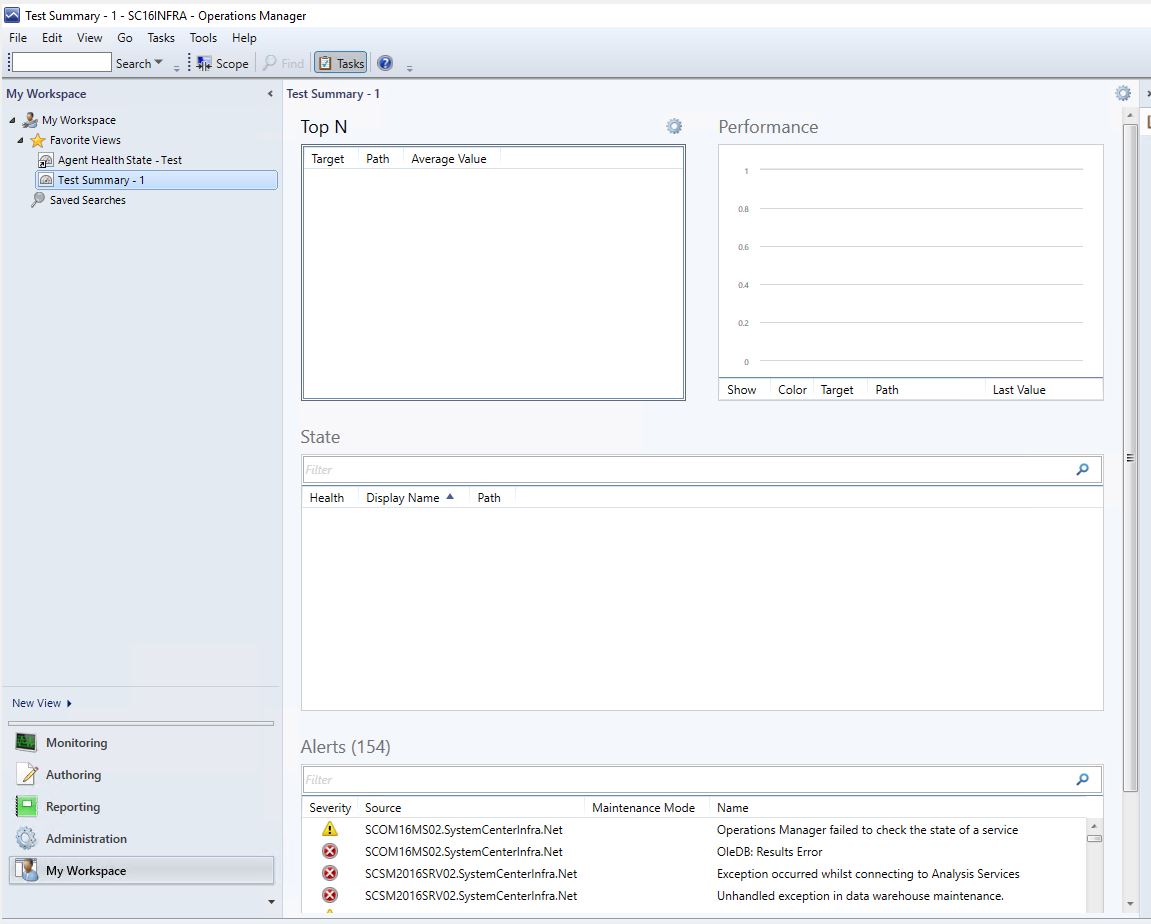
Task: Expand navigation buttons overflow arrow
Action: (x=272, y=902)
